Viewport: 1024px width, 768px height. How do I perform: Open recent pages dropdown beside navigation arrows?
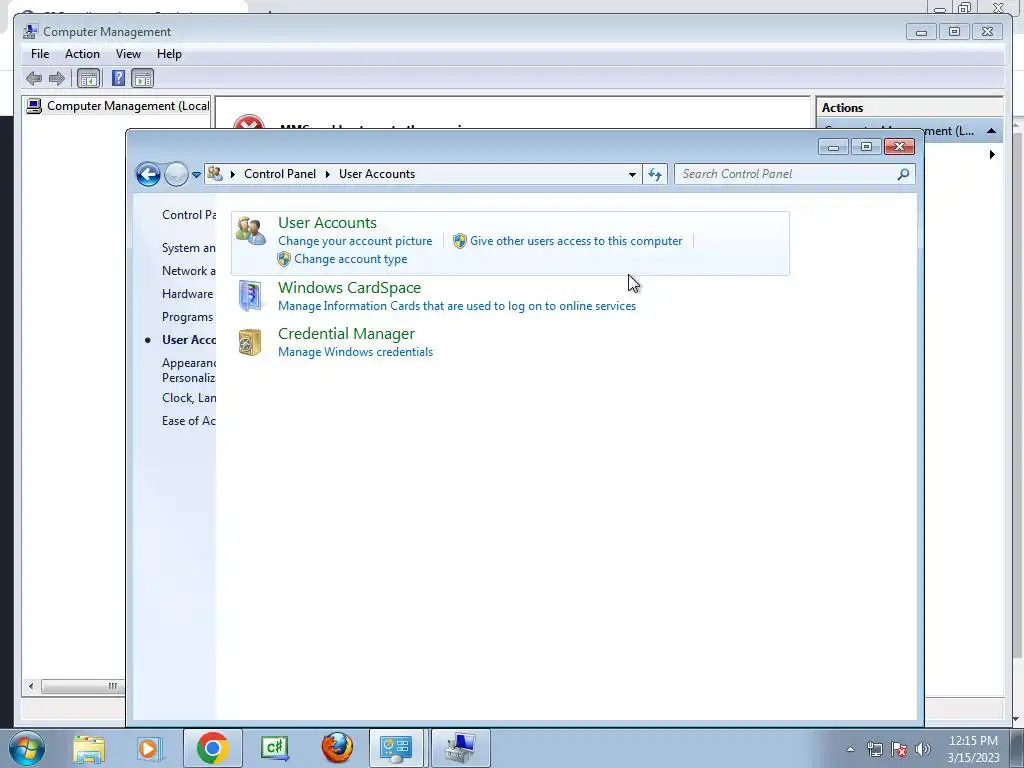tap(196, 175)
